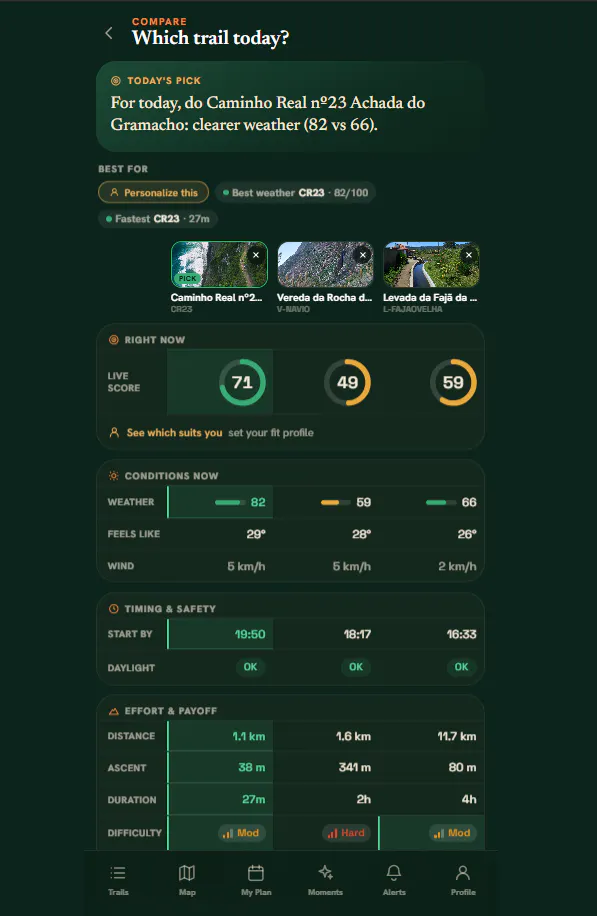Click start by time 16:33

[x=461, y=634]
